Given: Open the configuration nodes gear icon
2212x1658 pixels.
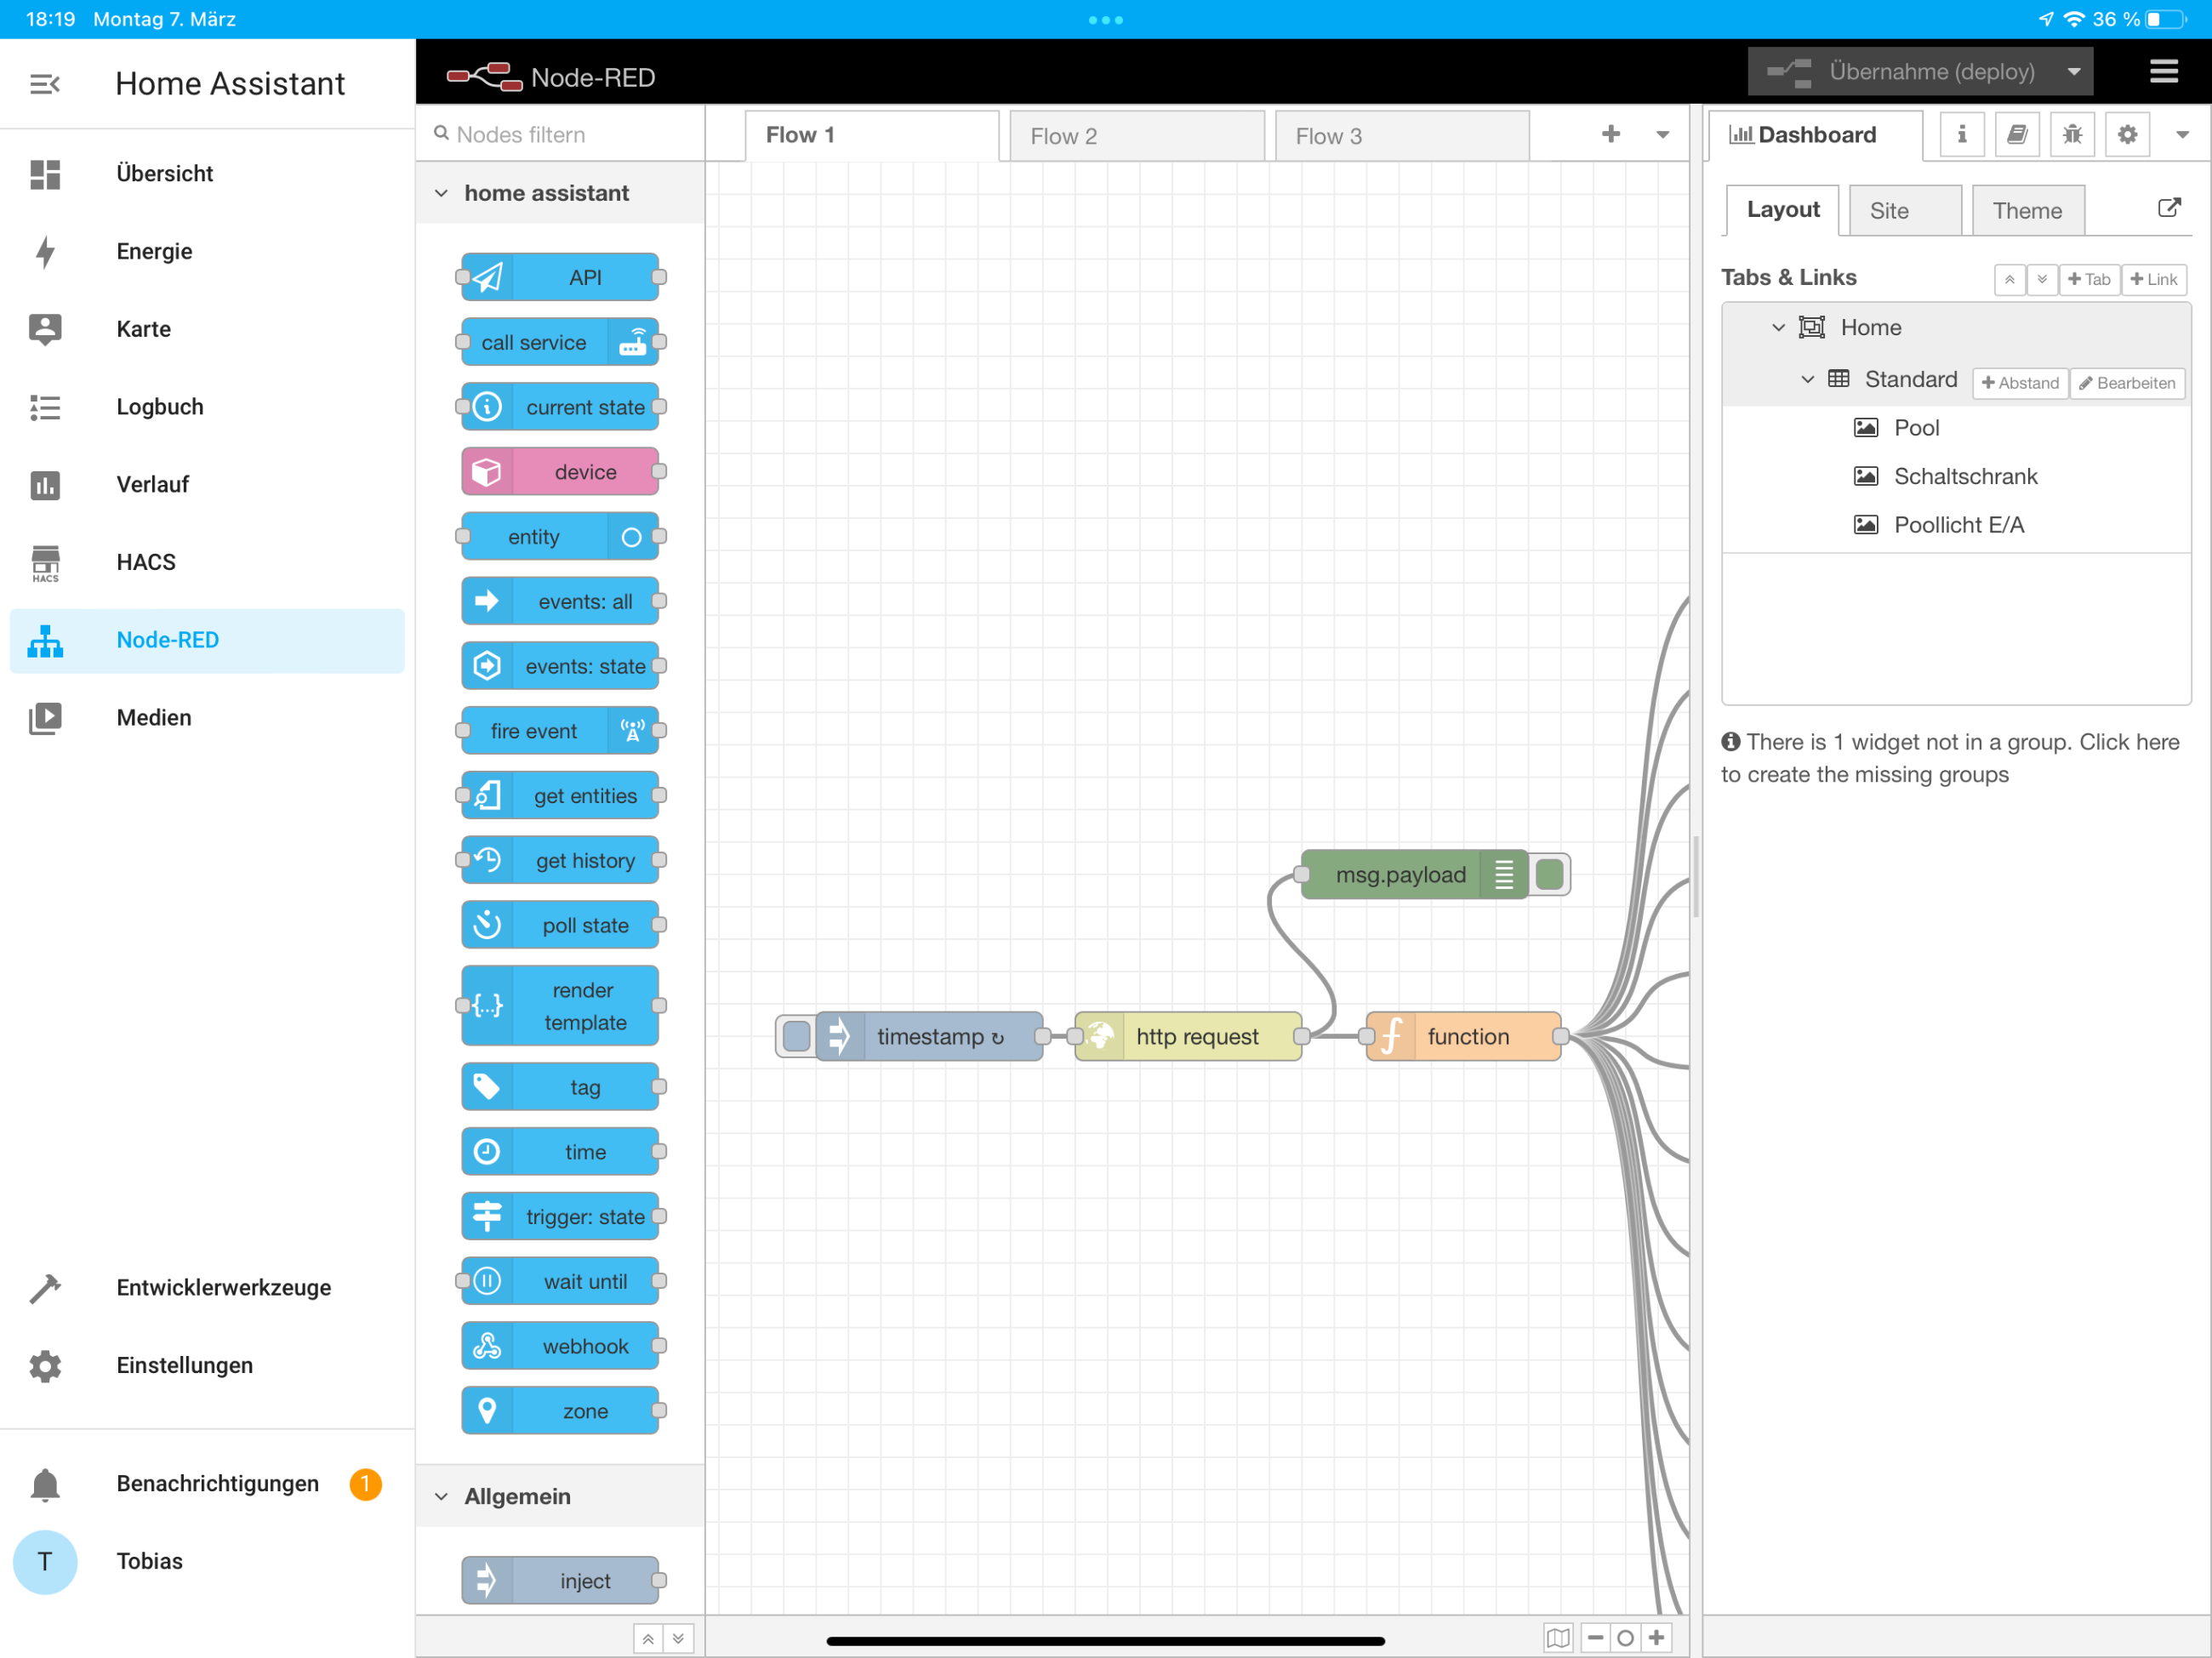Looking at the screenshot, I should click(2127, 135).
